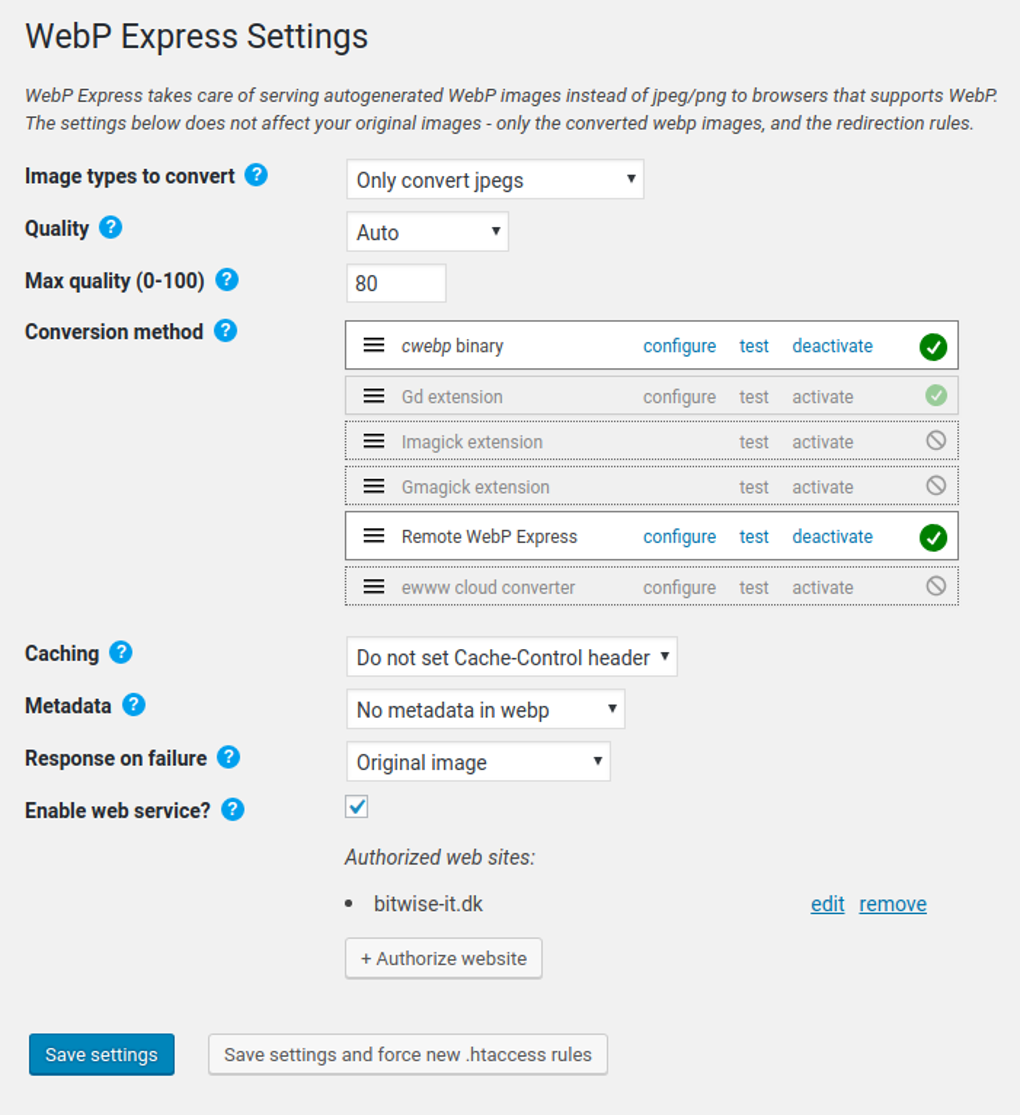The width and height of the screenshot is (1020, 1115).
Task: Click the disabled icon next to ewww cloud converter
Action: [933, 587]
